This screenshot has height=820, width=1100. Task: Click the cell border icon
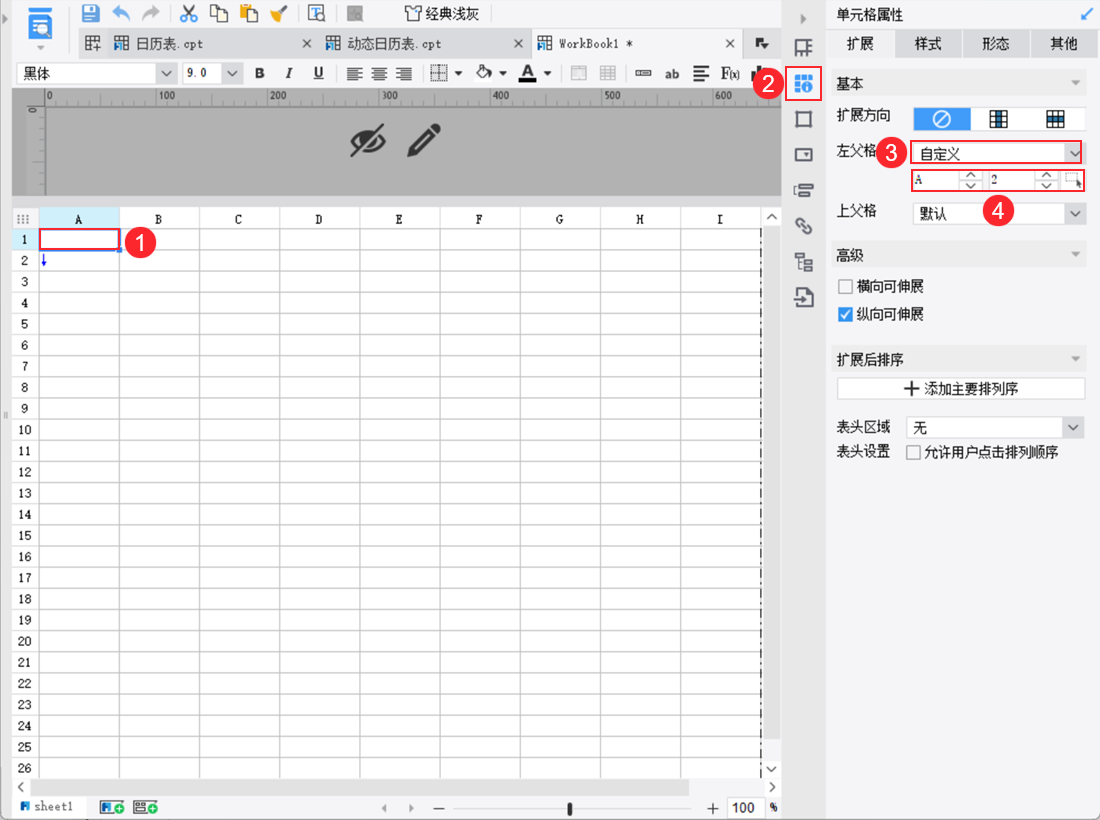click(x=438, y=73)
